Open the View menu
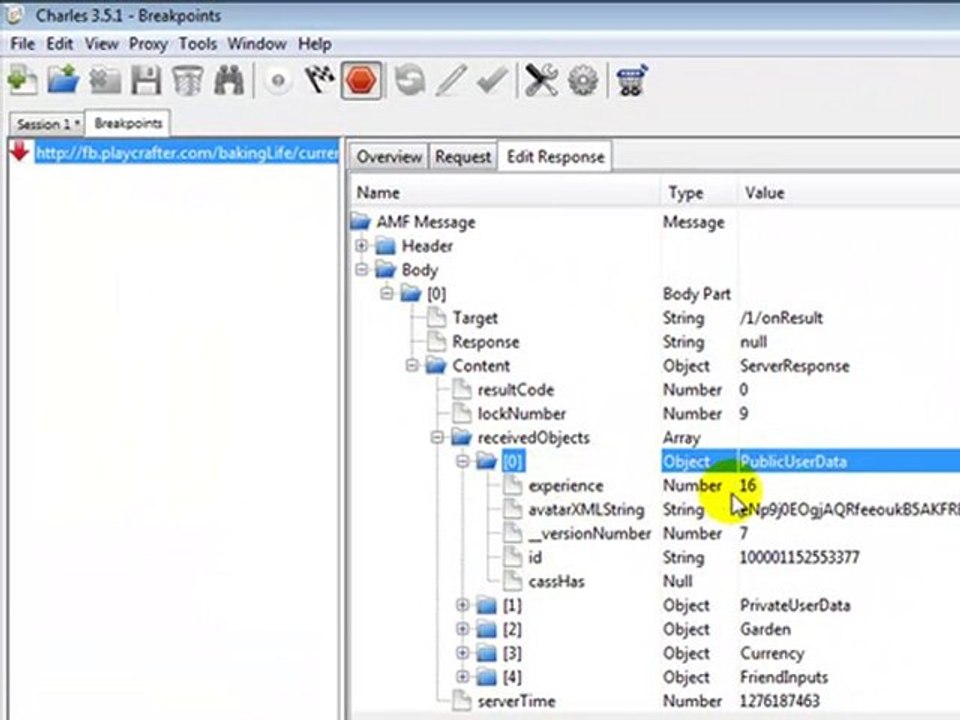This screenshot has width=960, height=720. tap(101, 44)
